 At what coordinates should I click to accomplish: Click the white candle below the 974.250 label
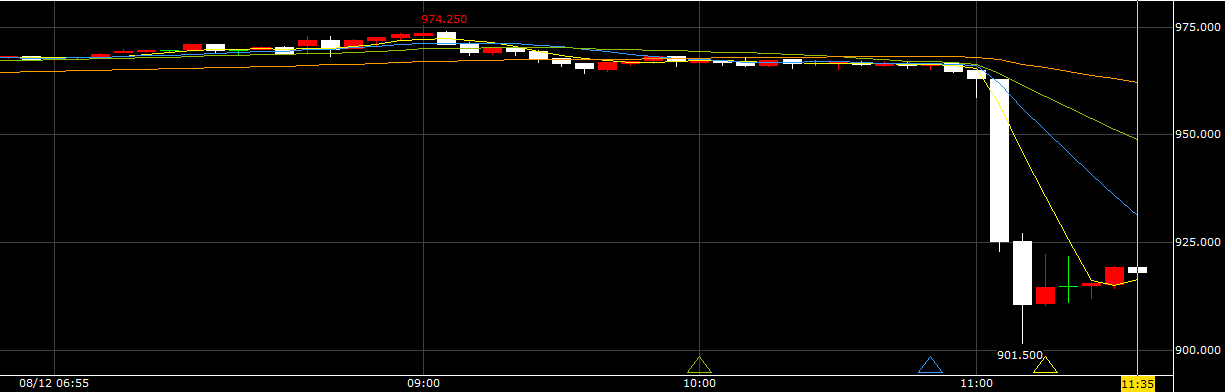coord(446,38)
